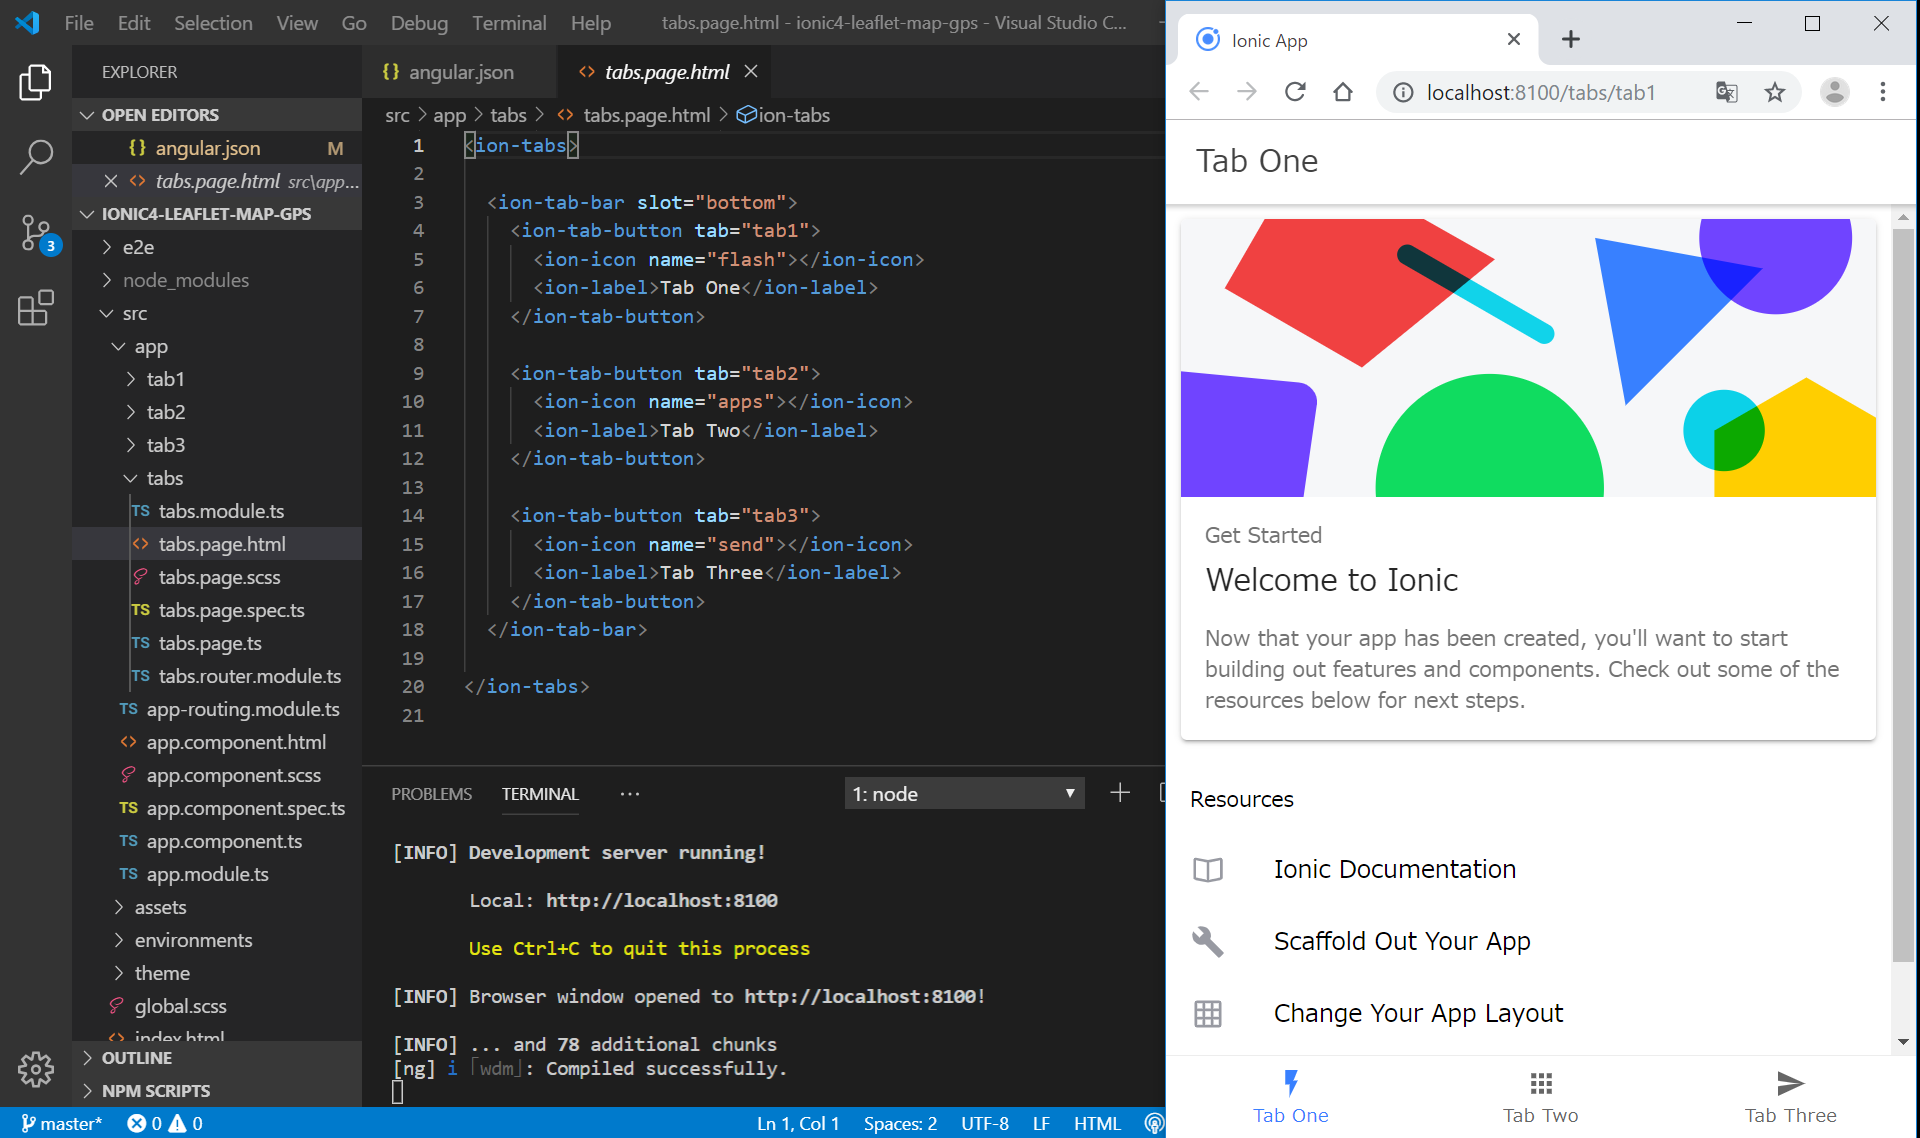Bookmark this page with star icon
The height and width of the screenshot is (1138, 1920).
click(1775, 93)
